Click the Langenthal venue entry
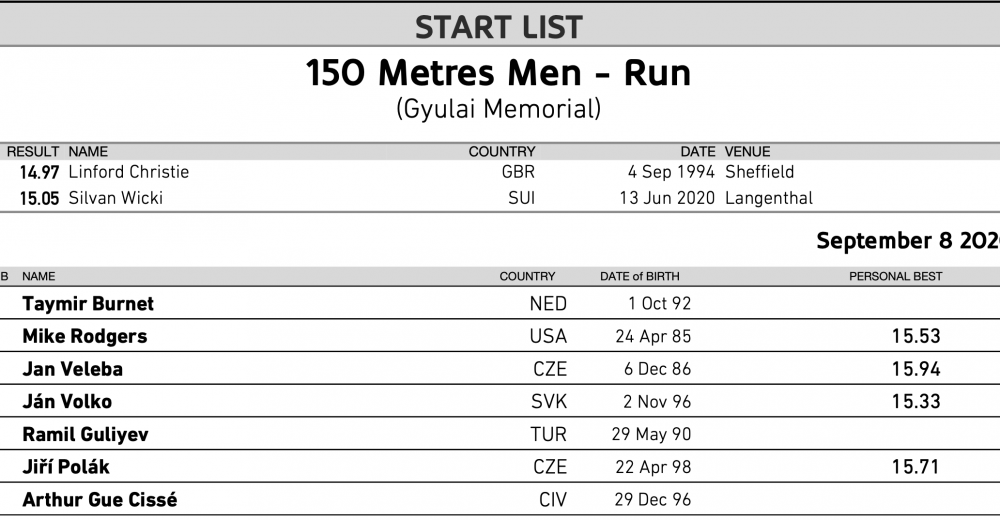Screen dimensions: 1000x520 click(769, 198)
